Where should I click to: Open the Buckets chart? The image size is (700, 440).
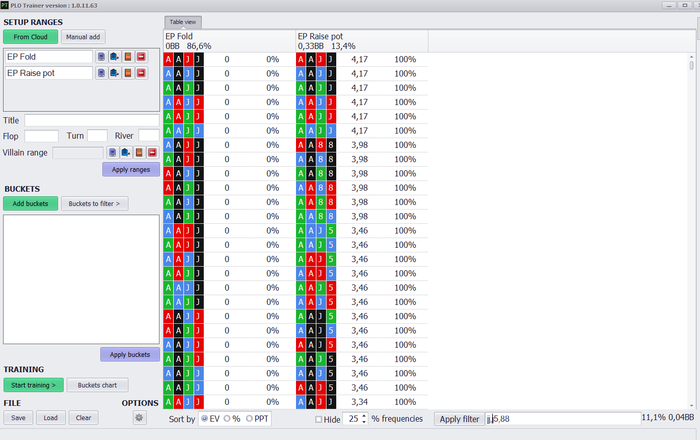97,385
